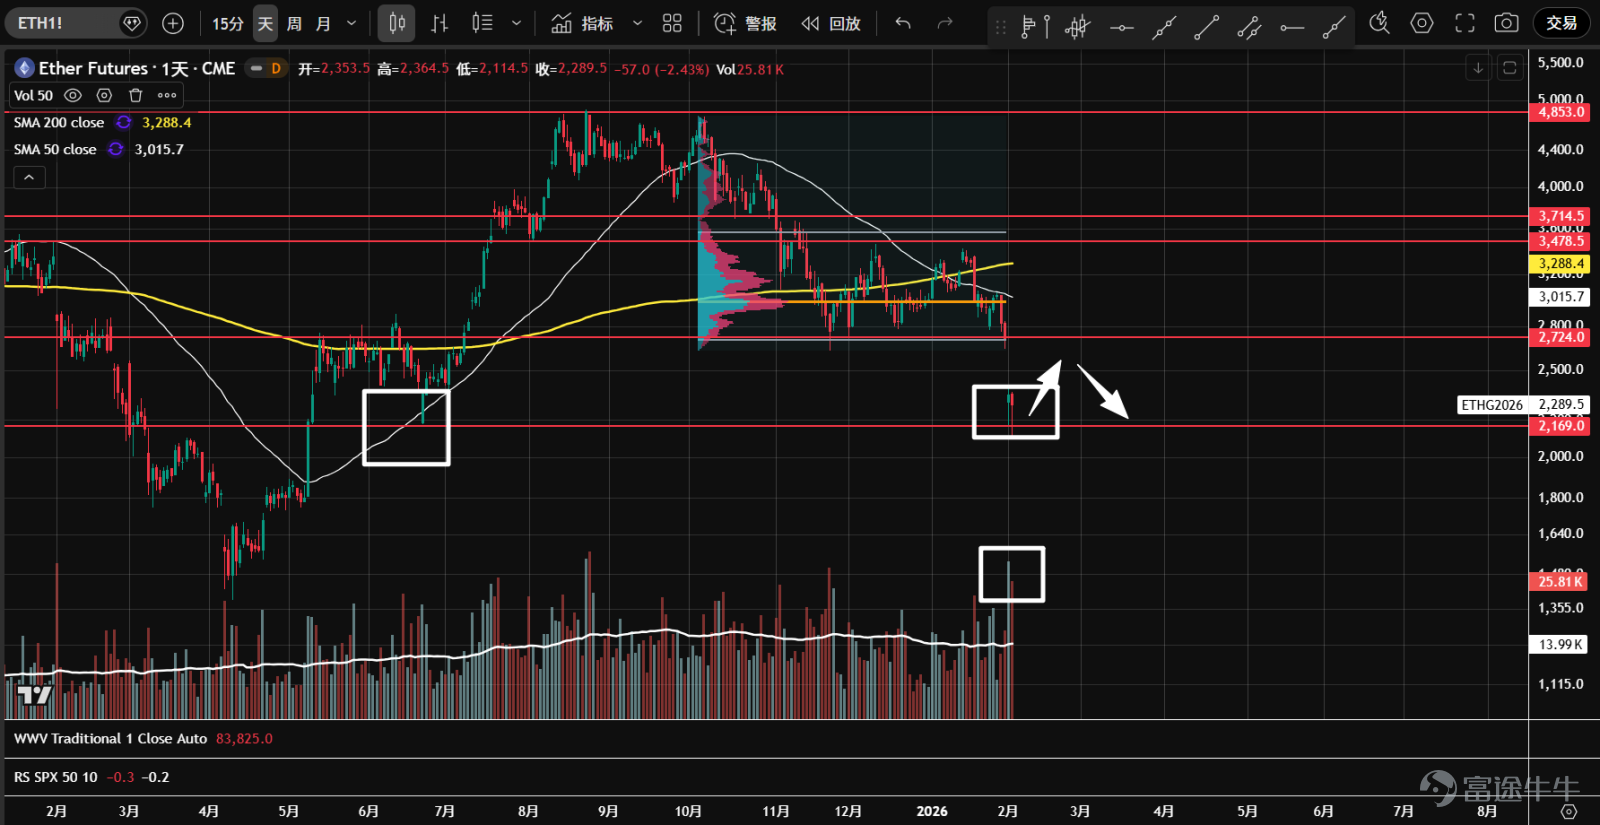1600x825 pixels.
Task: Open the 指标 indicators panel
Action: (582, 23)
